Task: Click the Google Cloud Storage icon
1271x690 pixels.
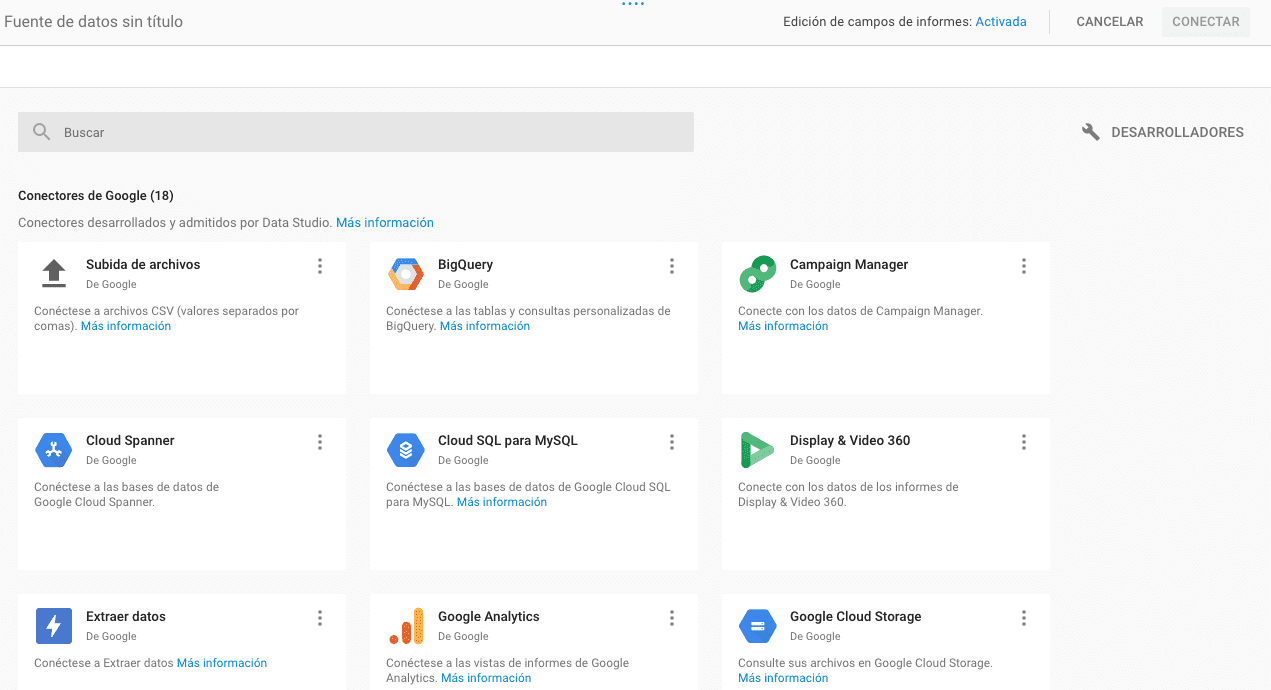Action: (758, 626)
